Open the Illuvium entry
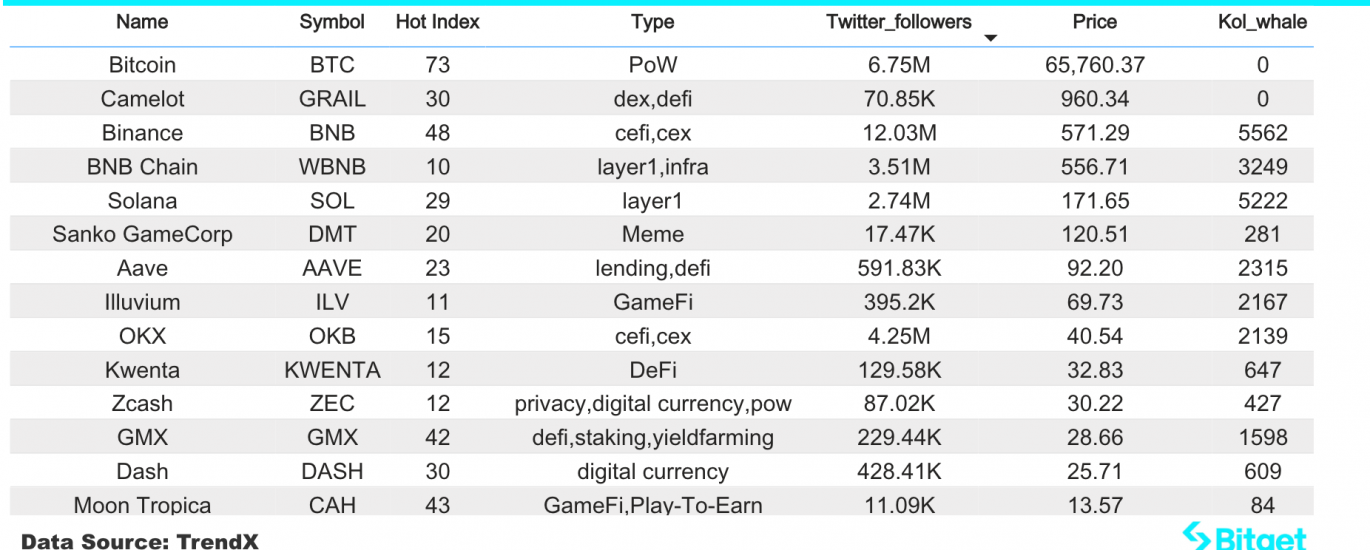 pos(142,303)
